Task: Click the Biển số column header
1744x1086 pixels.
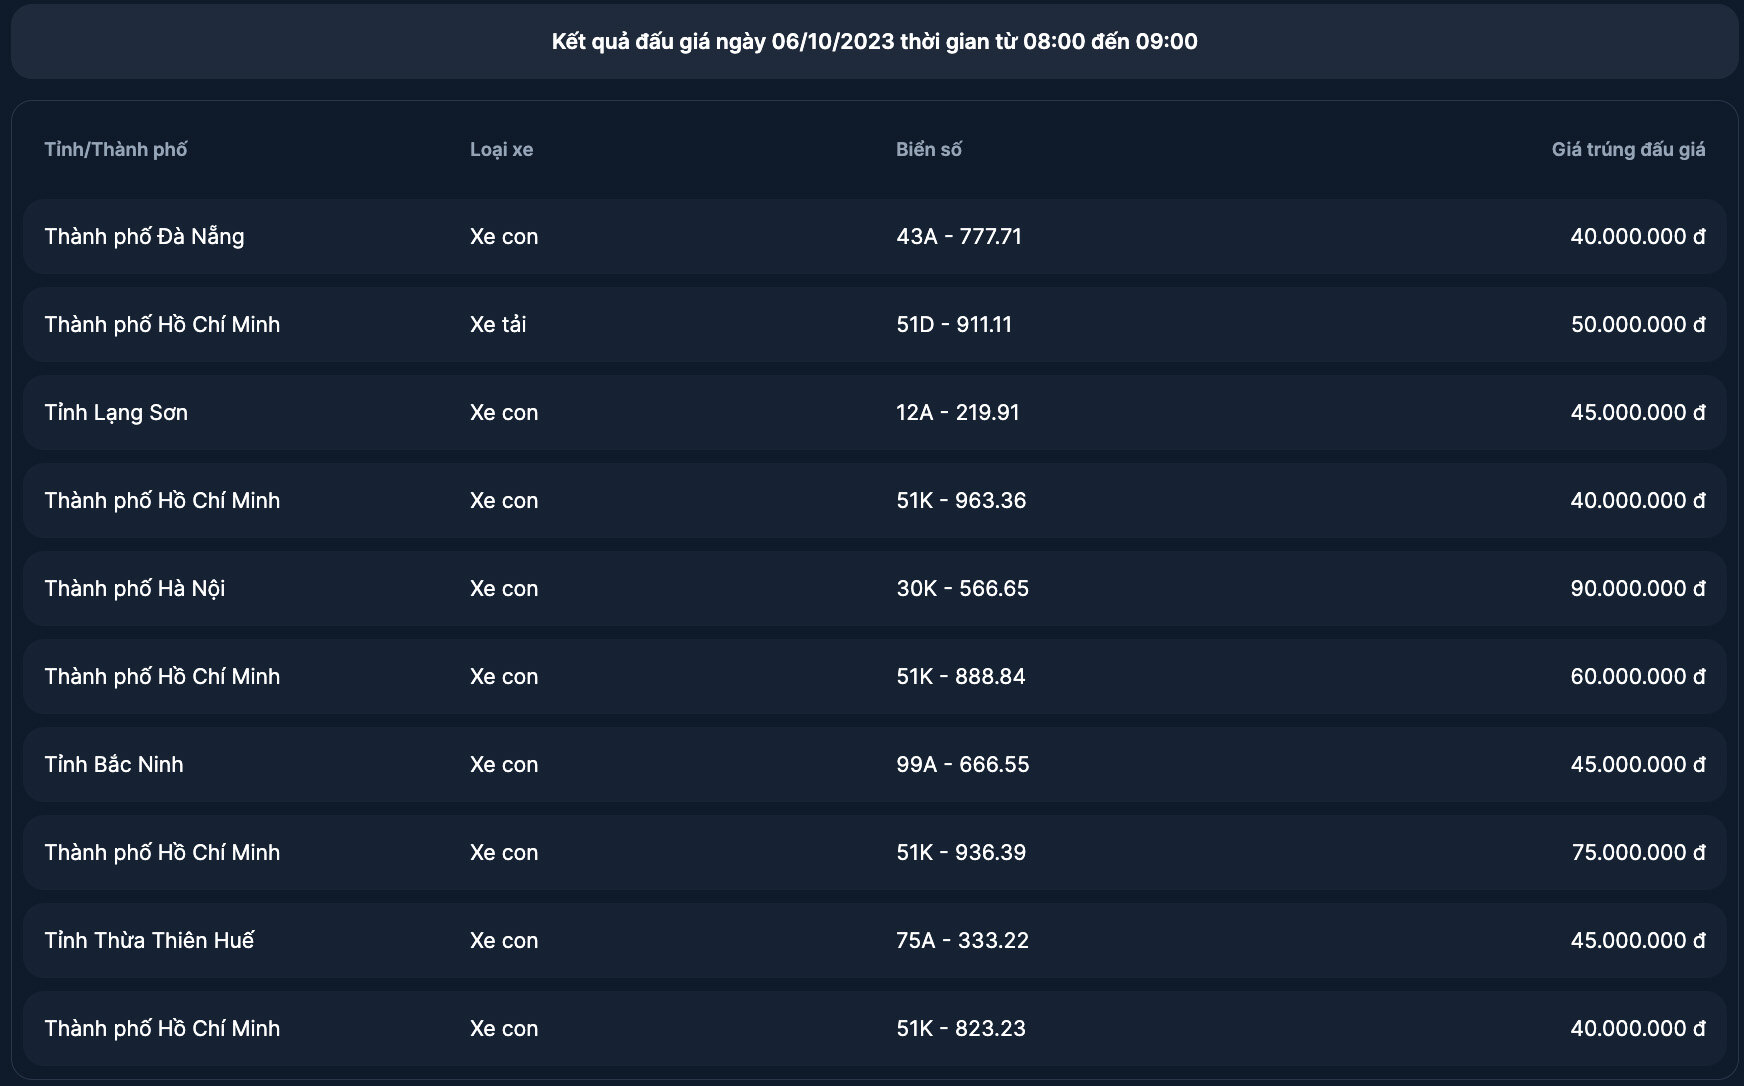Action: pyautogui.click(x=928, y=150)
